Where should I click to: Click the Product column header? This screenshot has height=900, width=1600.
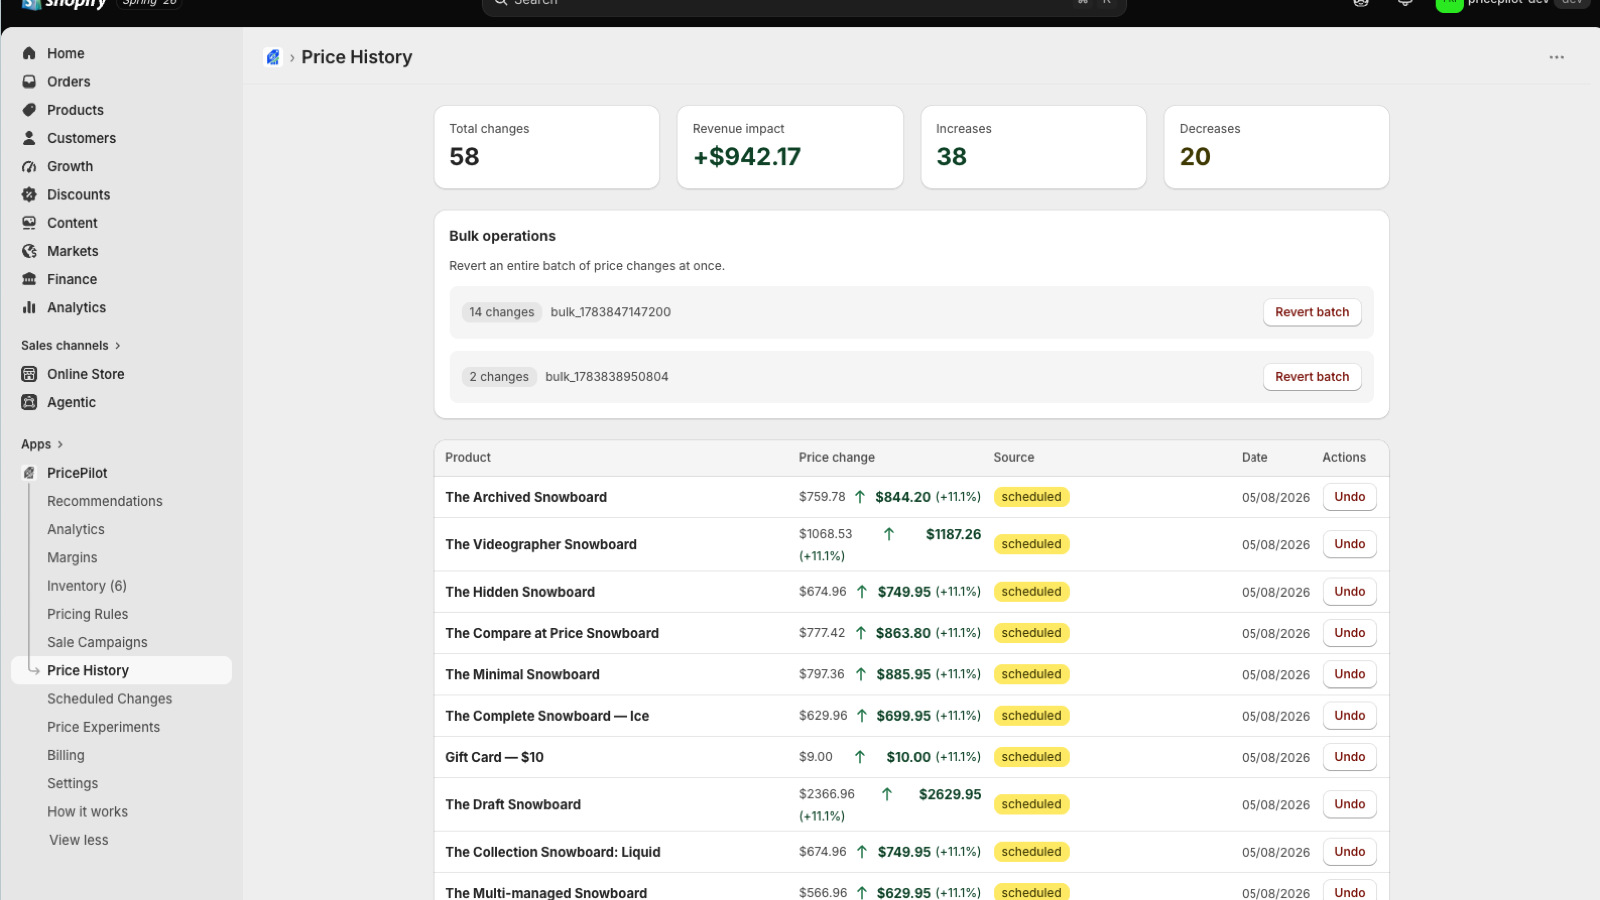pos(468,458)
